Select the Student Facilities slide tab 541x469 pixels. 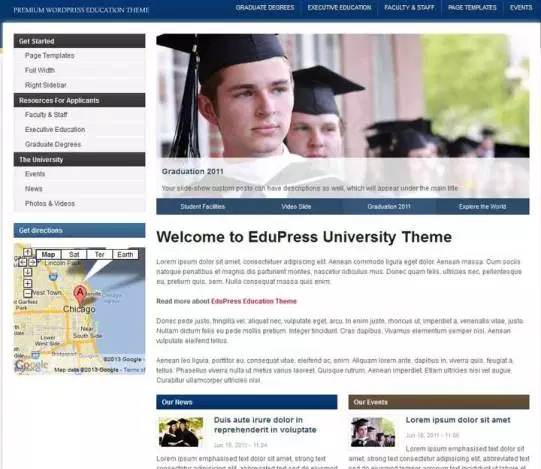203,207
